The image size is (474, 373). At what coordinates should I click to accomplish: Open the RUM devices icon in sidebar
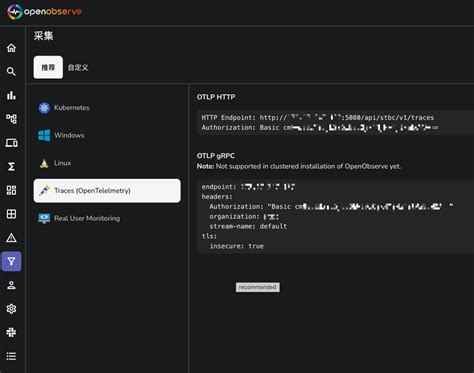pos(11,143)
